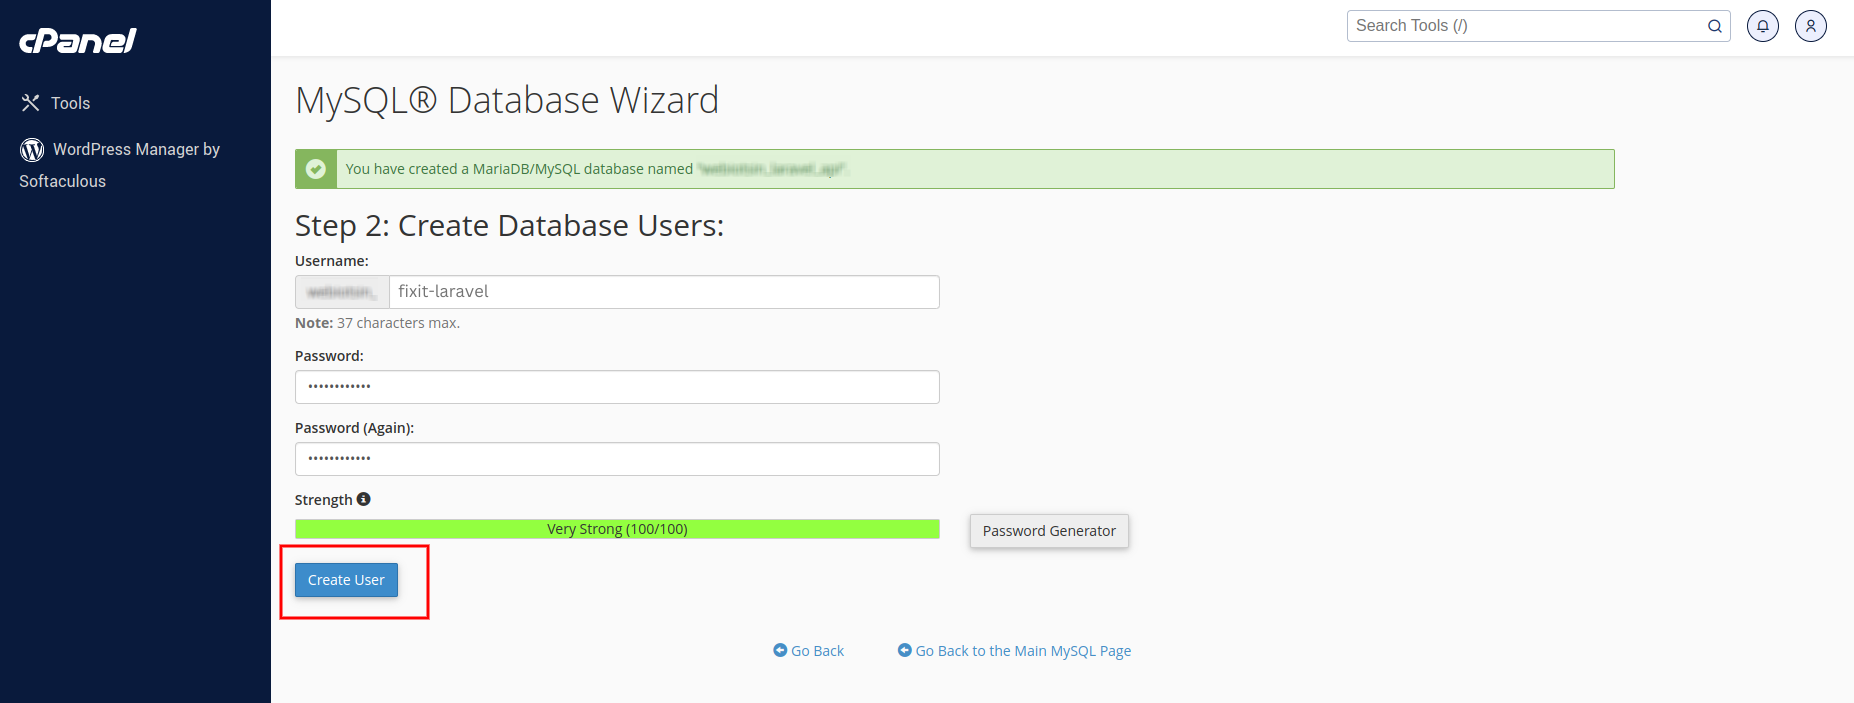
Task: Click the green success checkmark icon
Action: pos(316,169)
